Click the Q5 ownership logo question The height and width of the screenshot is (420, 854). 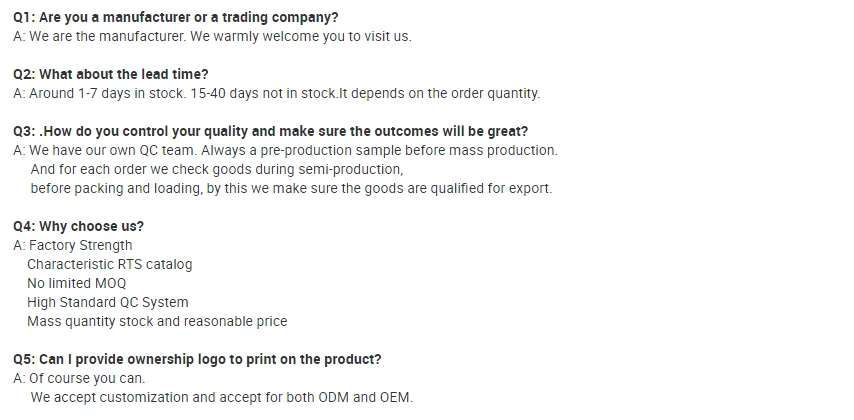click(x=197, y=360)
